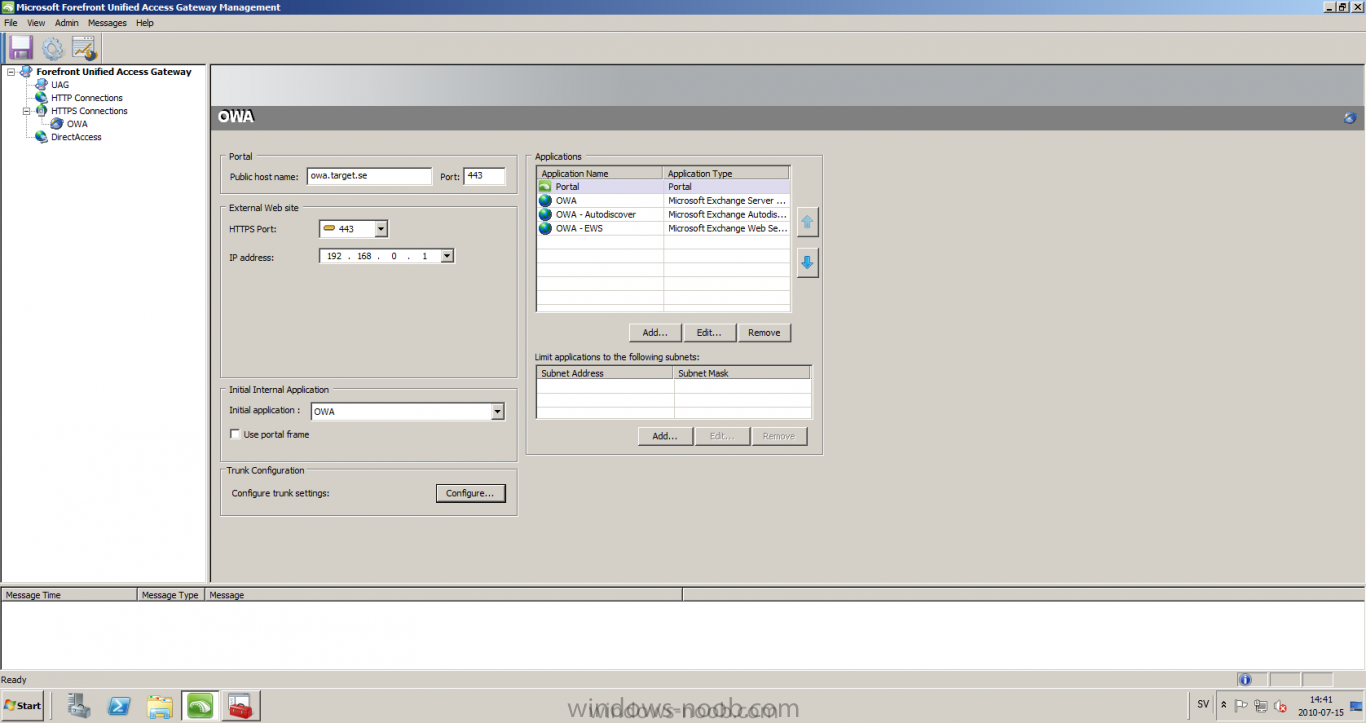
Task: Click the Portal application row icon
Action: point(545,187)
